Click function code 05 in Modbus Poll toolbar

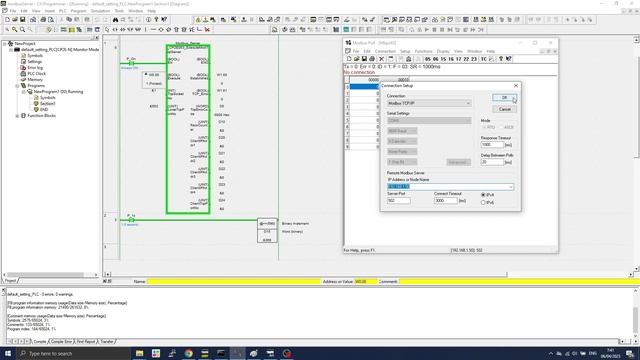(428, 59)
